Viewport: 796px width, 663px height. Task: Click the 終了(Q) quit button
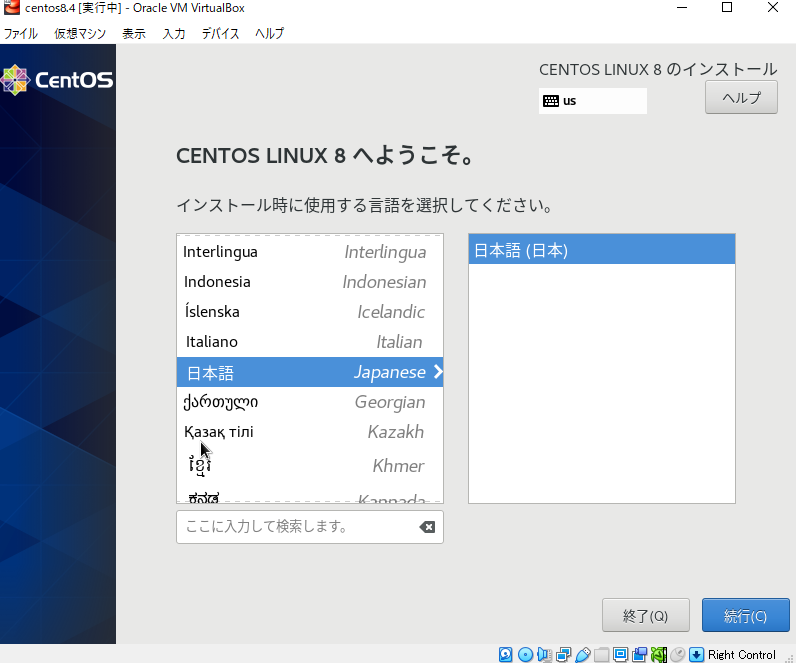(x=645, y=615)
